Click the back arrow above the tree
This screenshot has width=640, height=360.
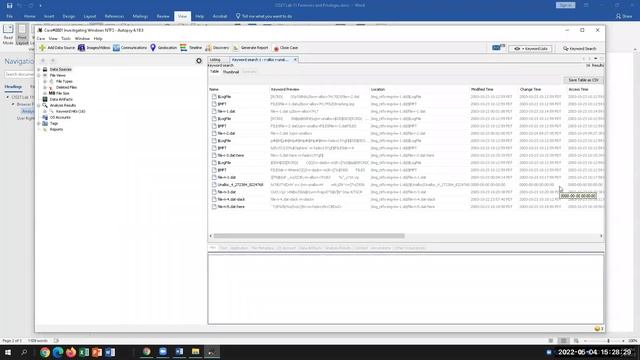(43, 61)
